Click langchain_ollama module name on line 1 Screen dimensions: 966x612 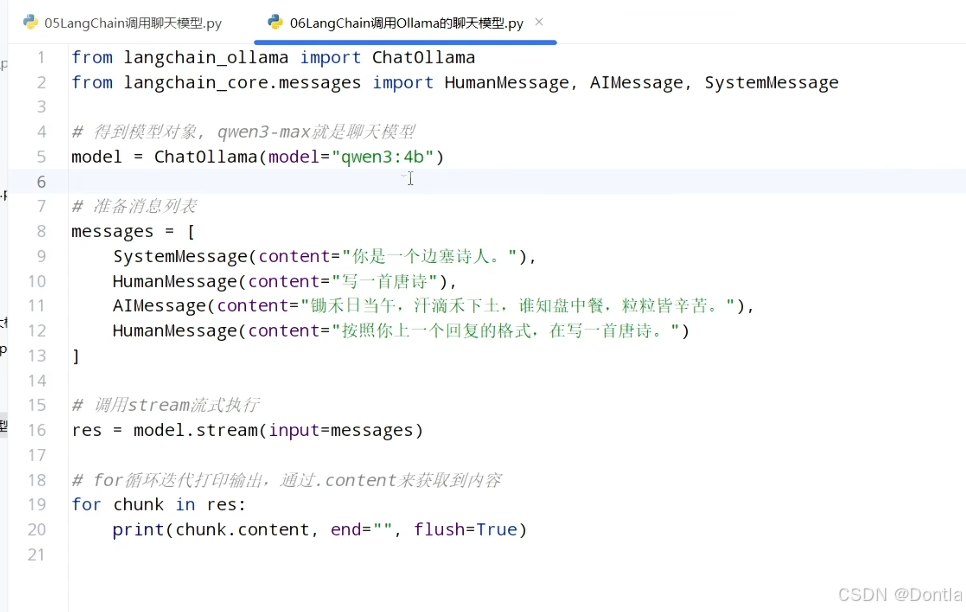pyautogui.click(x=206, y=57)
